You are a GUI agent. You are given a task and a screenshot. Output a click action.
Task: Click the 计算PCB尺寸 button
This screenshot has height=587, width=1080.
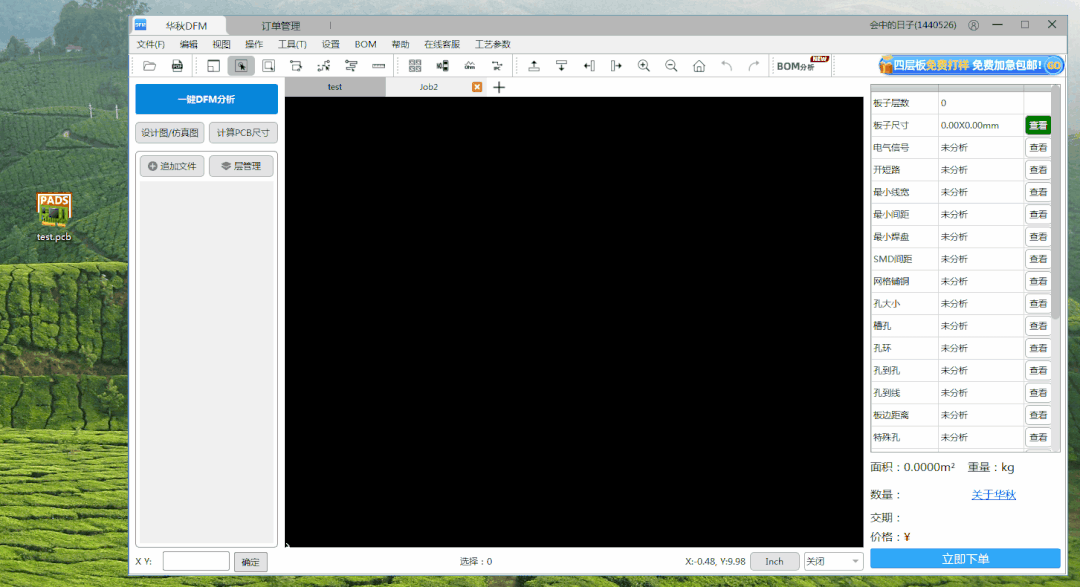[x=243, y=132]
